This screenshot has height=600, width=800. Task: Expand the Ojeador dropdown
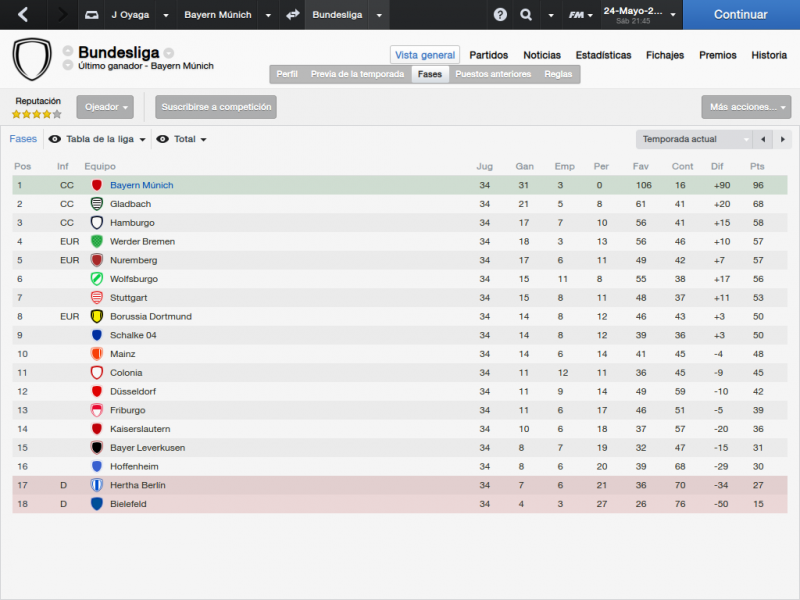(x=105, y=107)
